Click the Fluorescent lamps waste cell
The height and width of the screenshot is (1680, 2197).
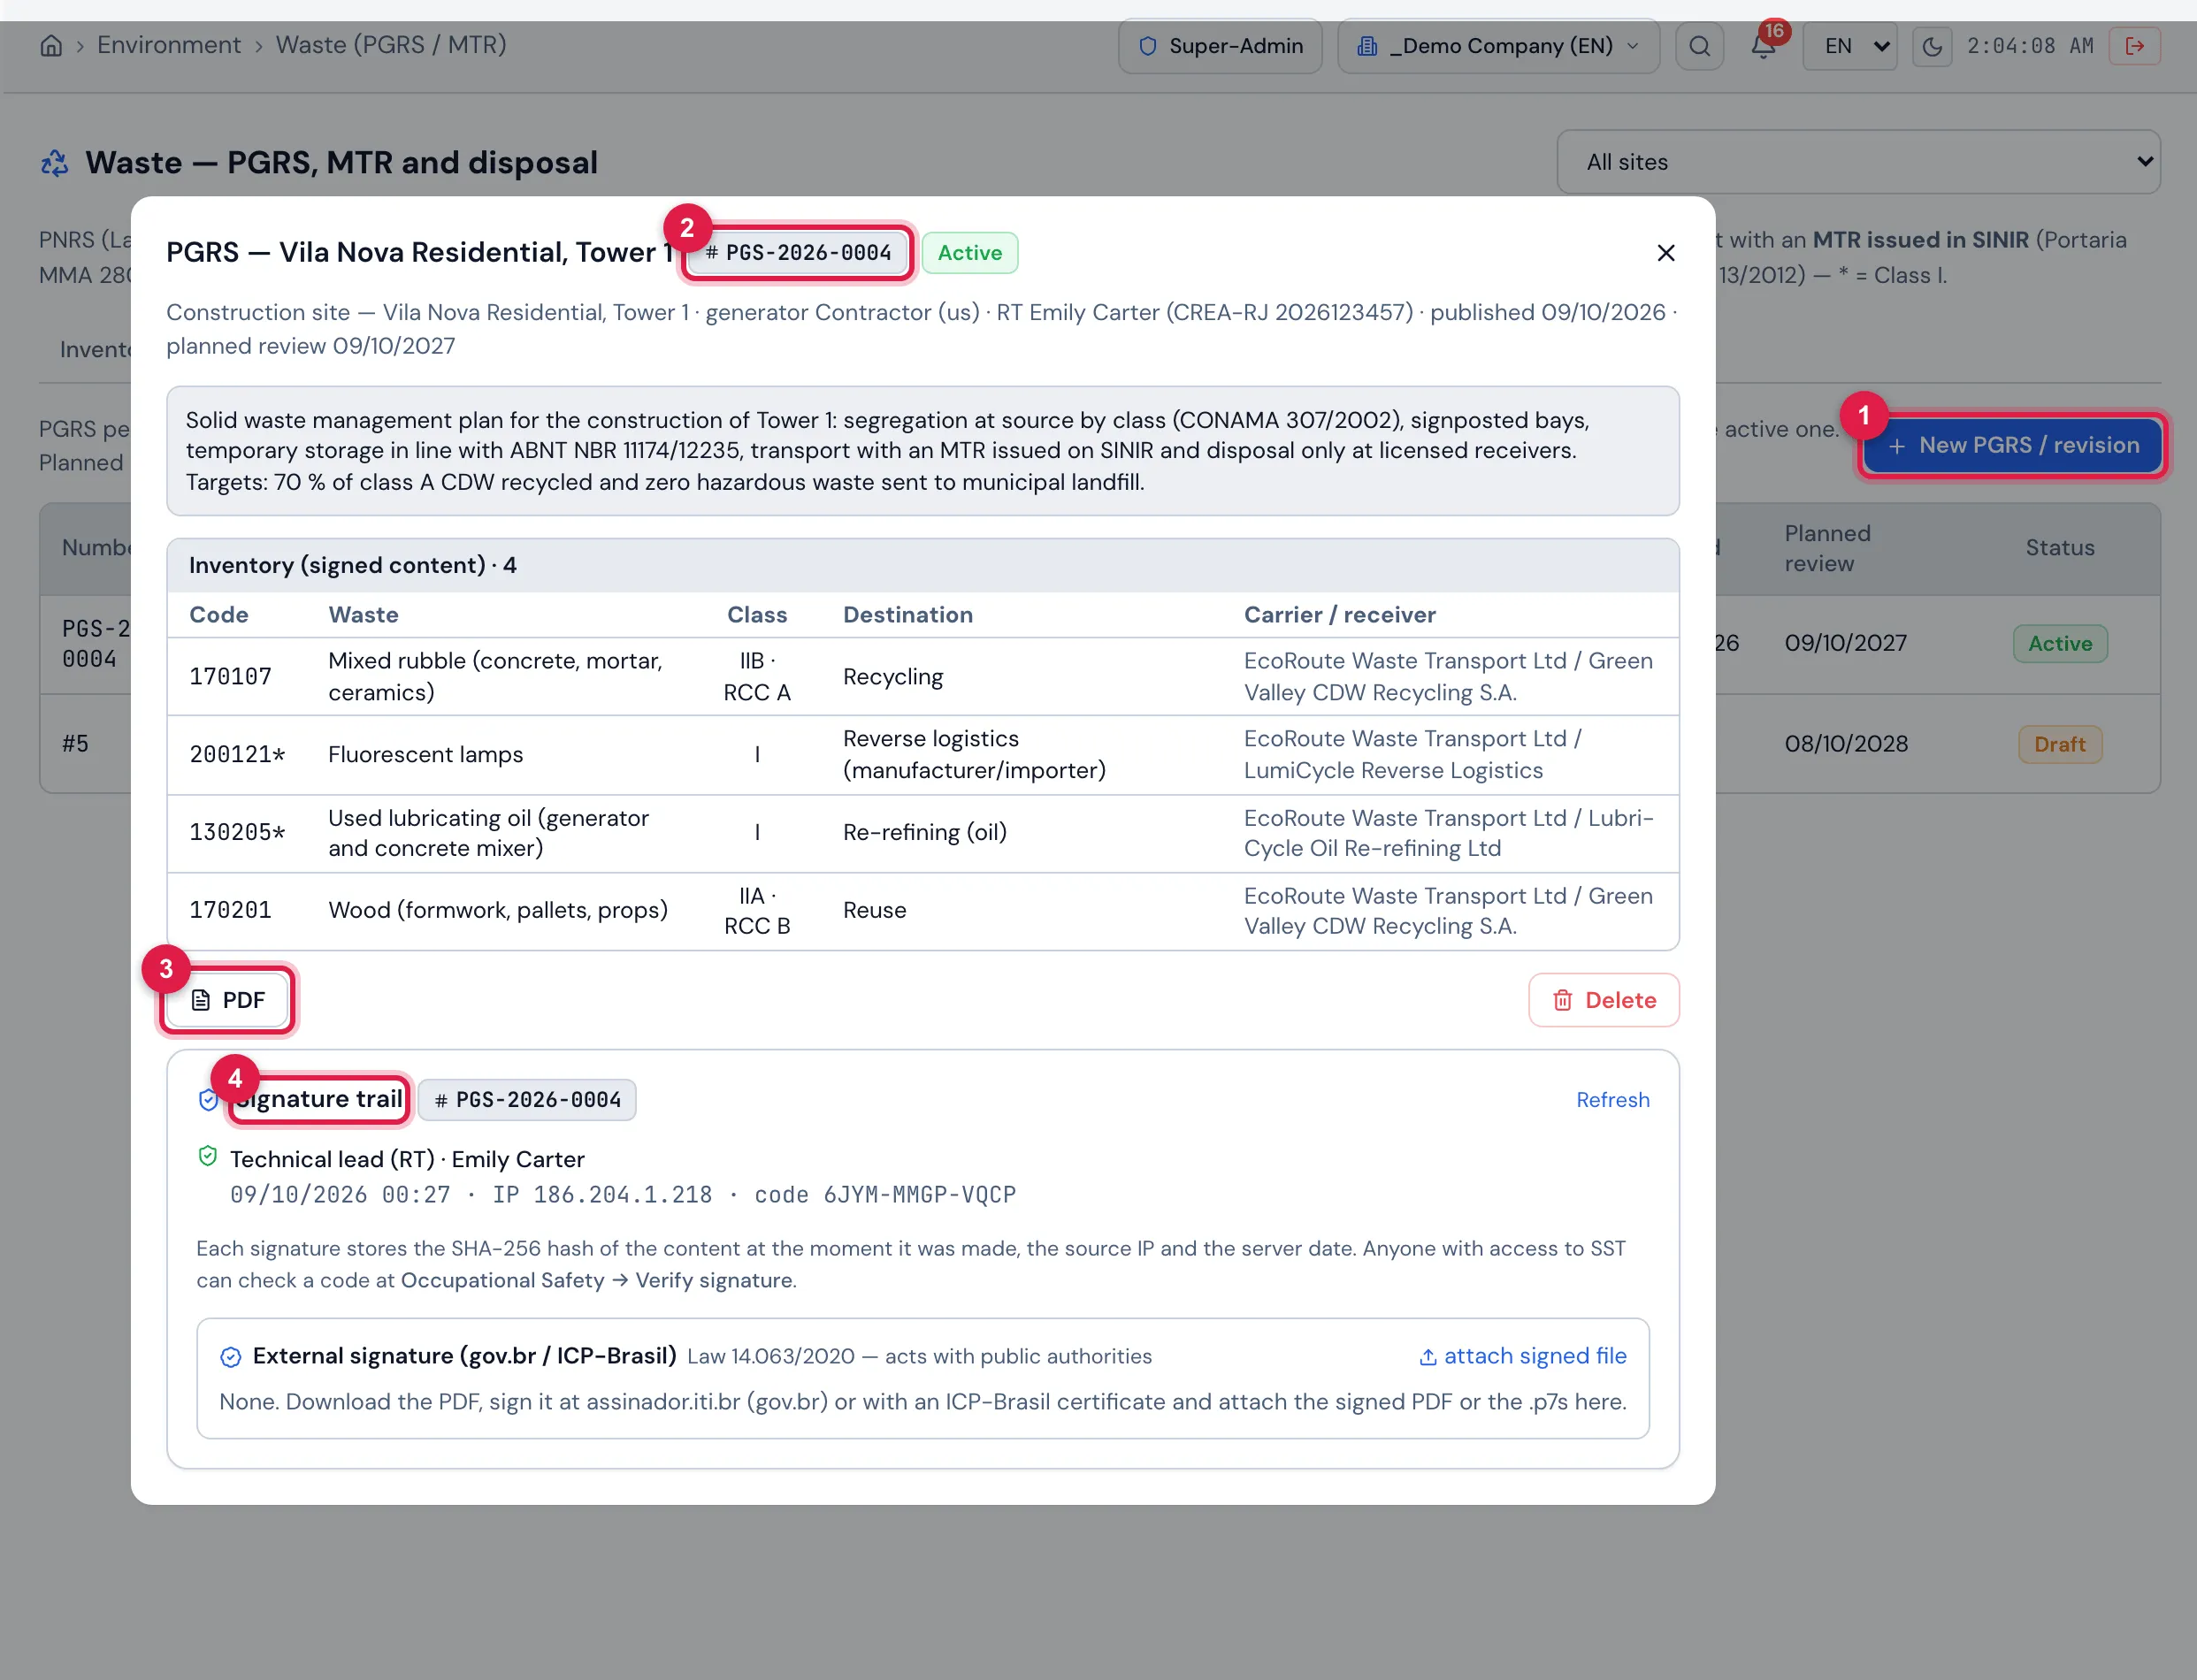[425, 755]
